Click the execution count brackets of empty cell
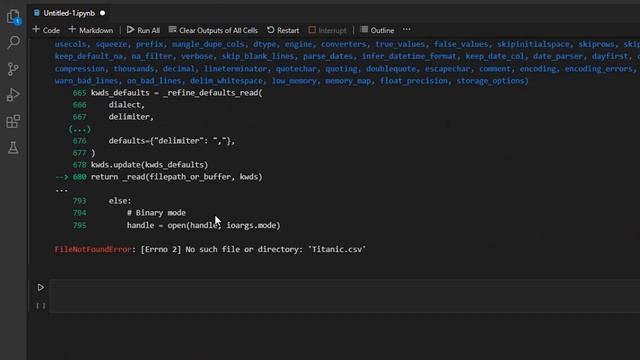This screenshot has height=360, width=640. tap(41, 306)
